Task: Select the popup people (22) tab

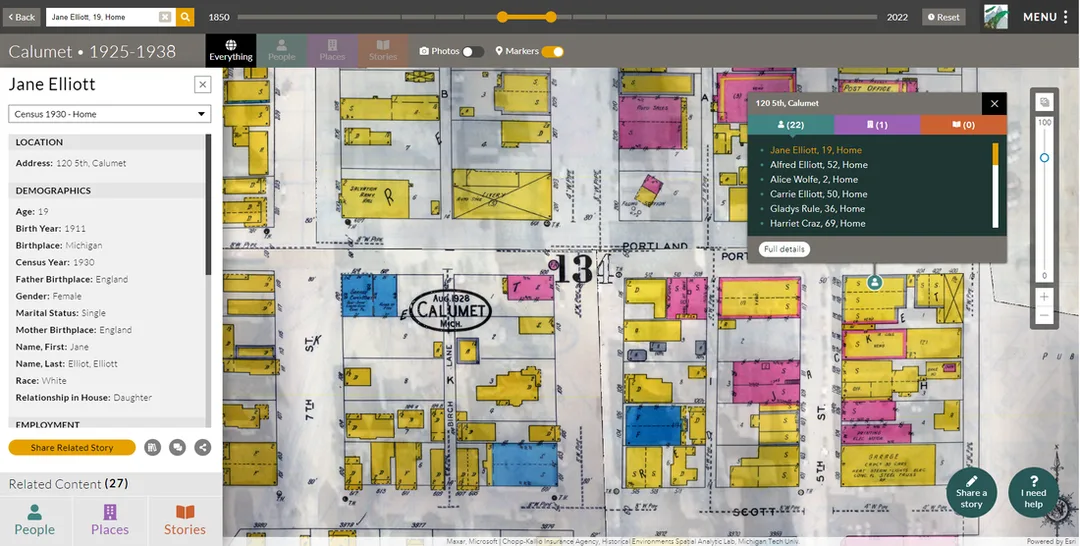Action: click(x=791, y=125)
